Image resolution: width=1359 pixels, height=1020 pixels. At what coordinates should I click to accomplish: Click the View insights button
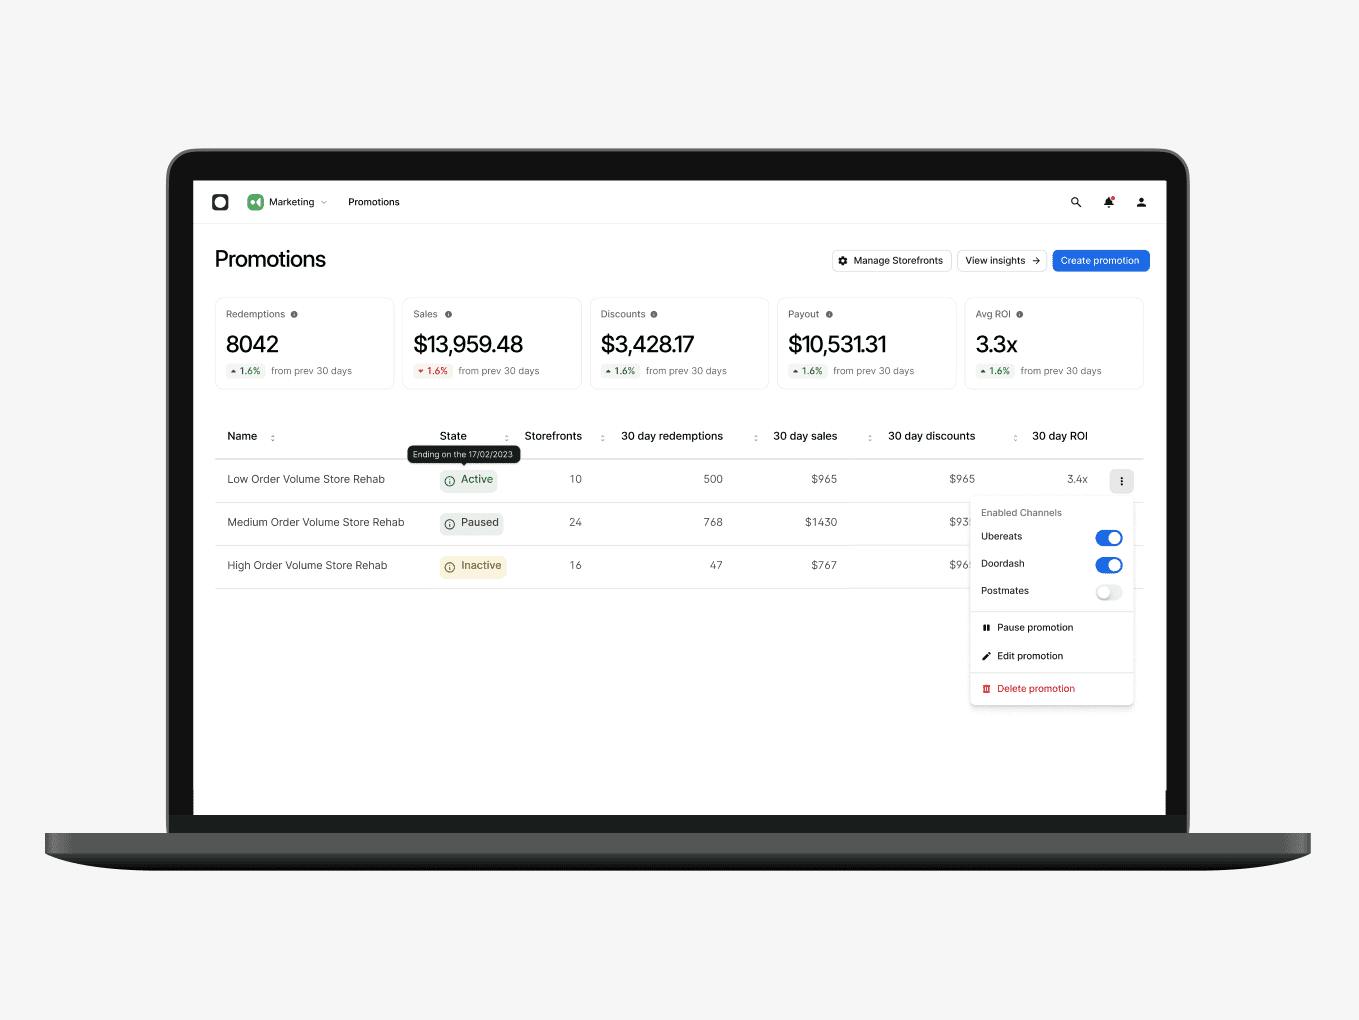1002,261
